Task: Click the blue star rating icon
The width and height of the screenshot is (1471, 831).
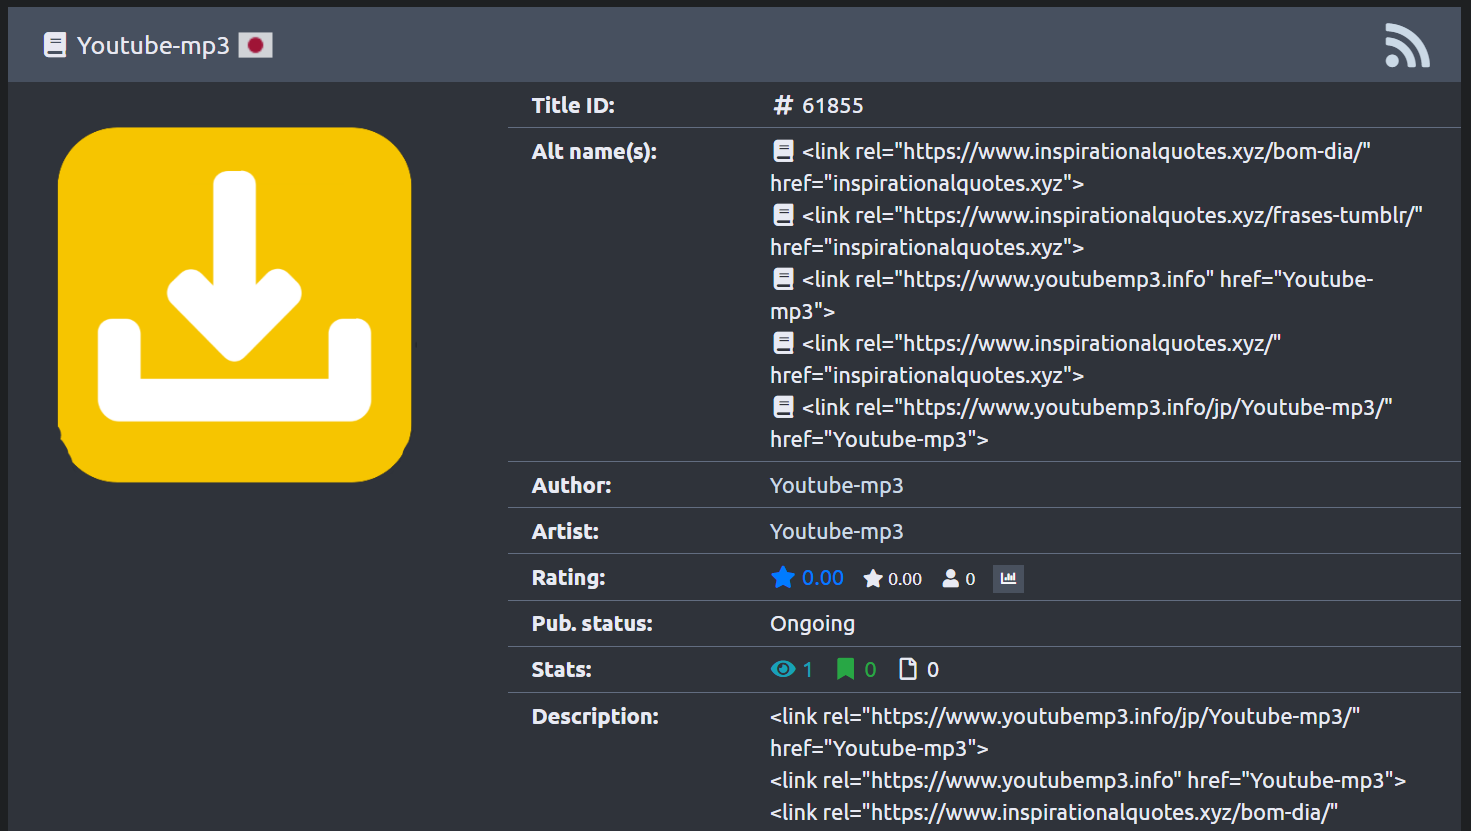Action: [x=783, y=577]
